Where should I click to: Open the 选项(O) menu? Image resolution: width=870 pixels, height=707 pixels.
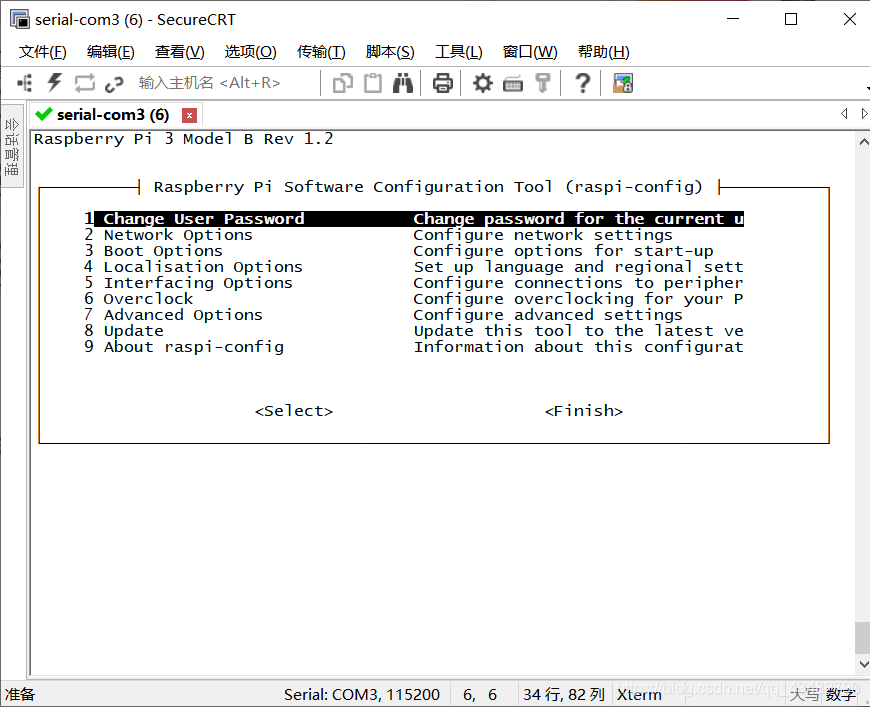(x=250, y=52)
